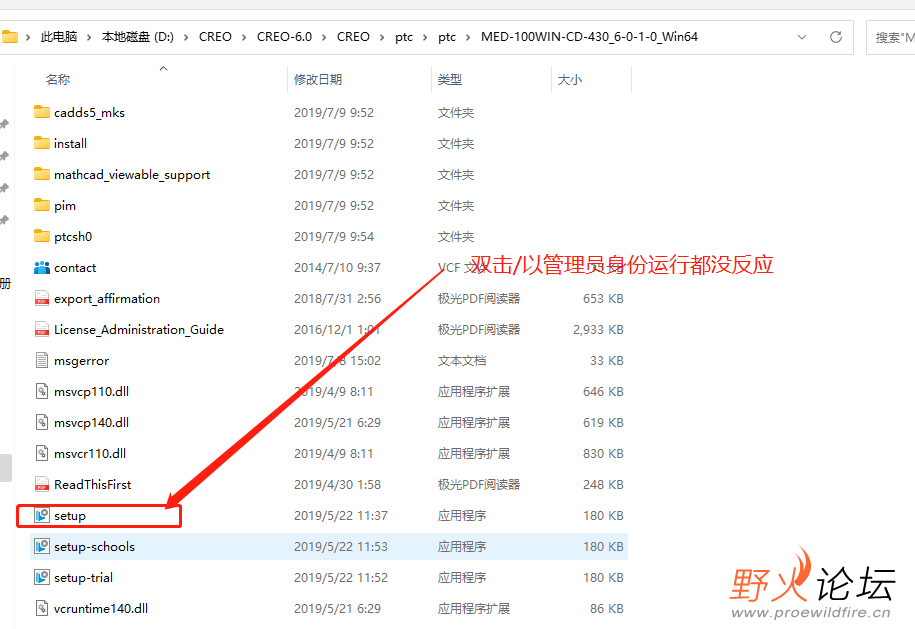This screenshot has width=915, height=629.
Task: Select the ptcsh0 folder name
Action: (73, 236)
